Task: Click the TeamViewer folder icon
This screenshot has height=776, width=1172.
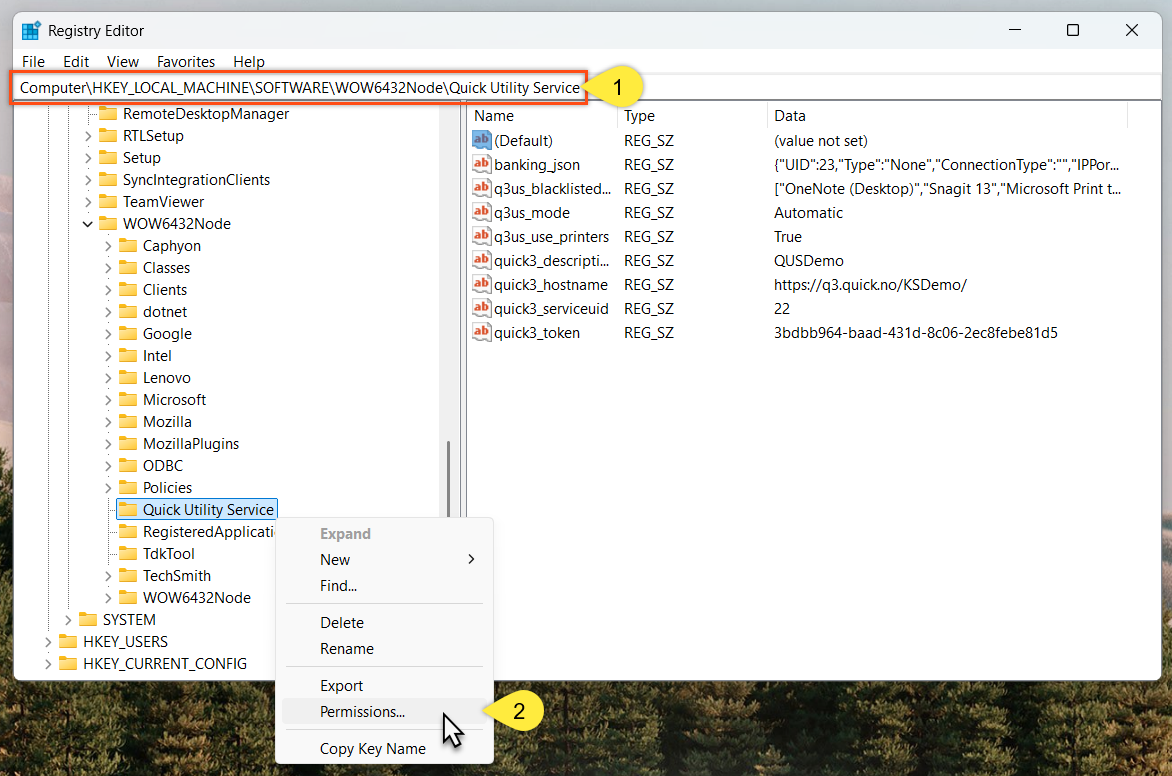Action: click(x=108, y=202)
